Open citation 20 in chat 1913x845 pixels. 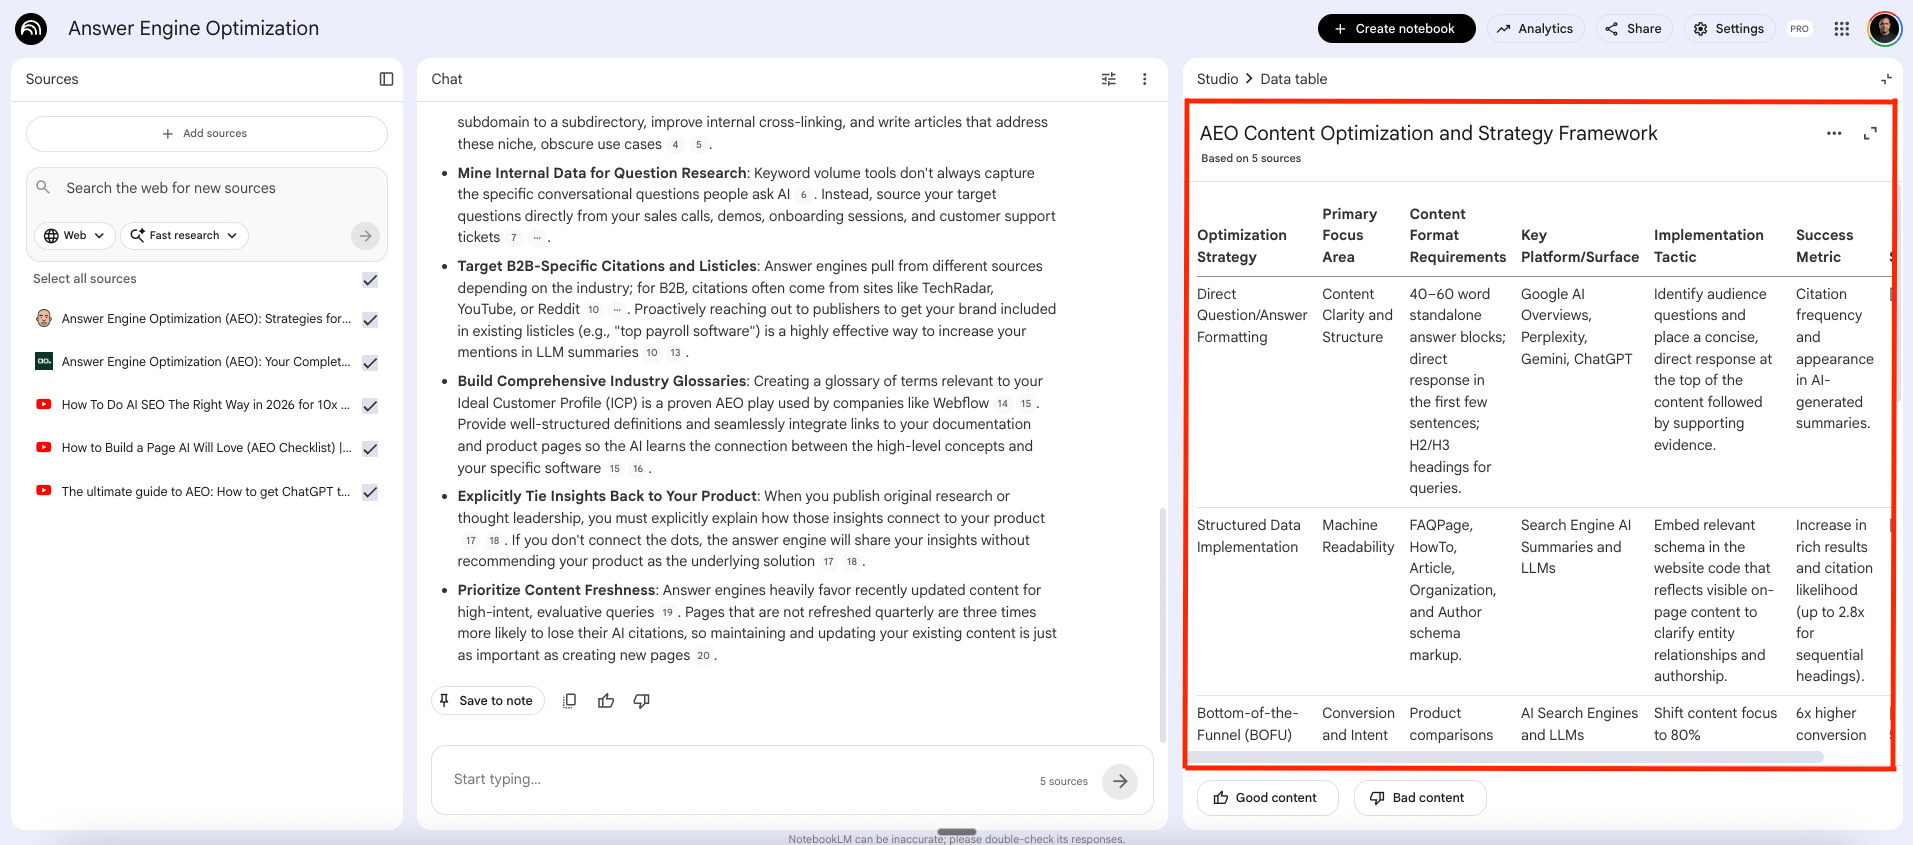(x=703, y=656)
